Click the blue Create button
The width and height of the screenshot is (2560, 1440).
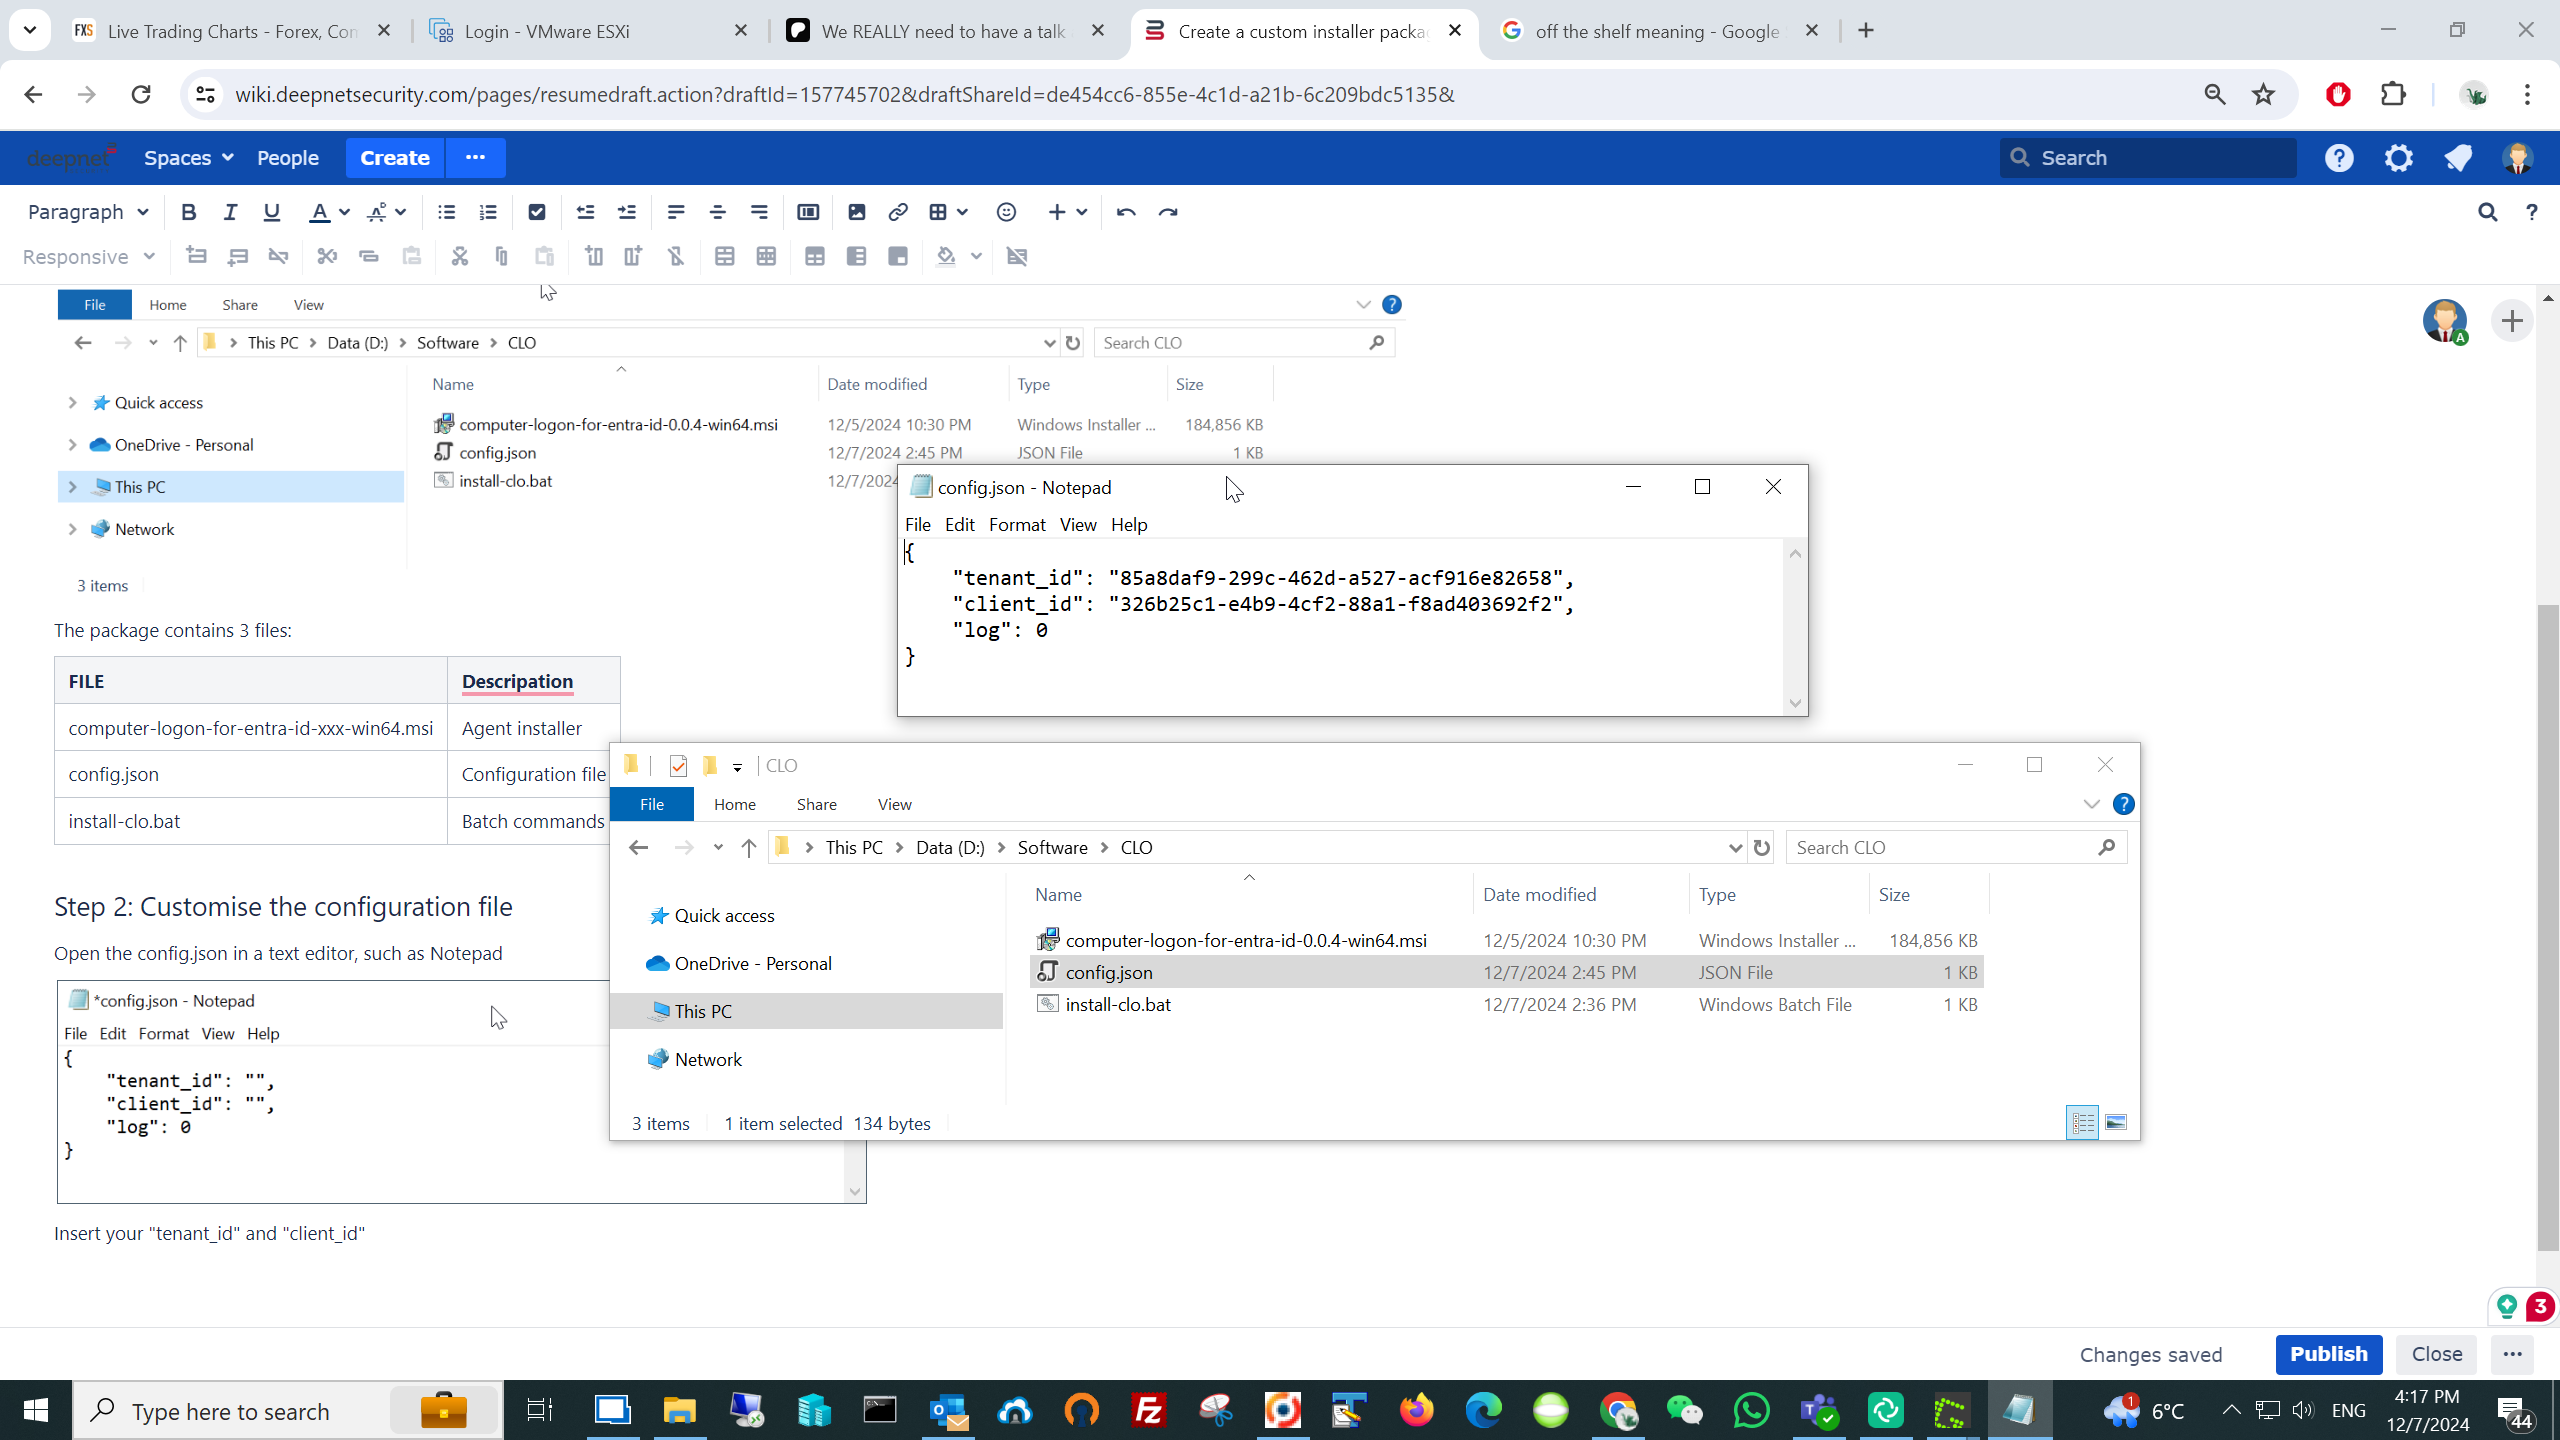pos(395,158)
